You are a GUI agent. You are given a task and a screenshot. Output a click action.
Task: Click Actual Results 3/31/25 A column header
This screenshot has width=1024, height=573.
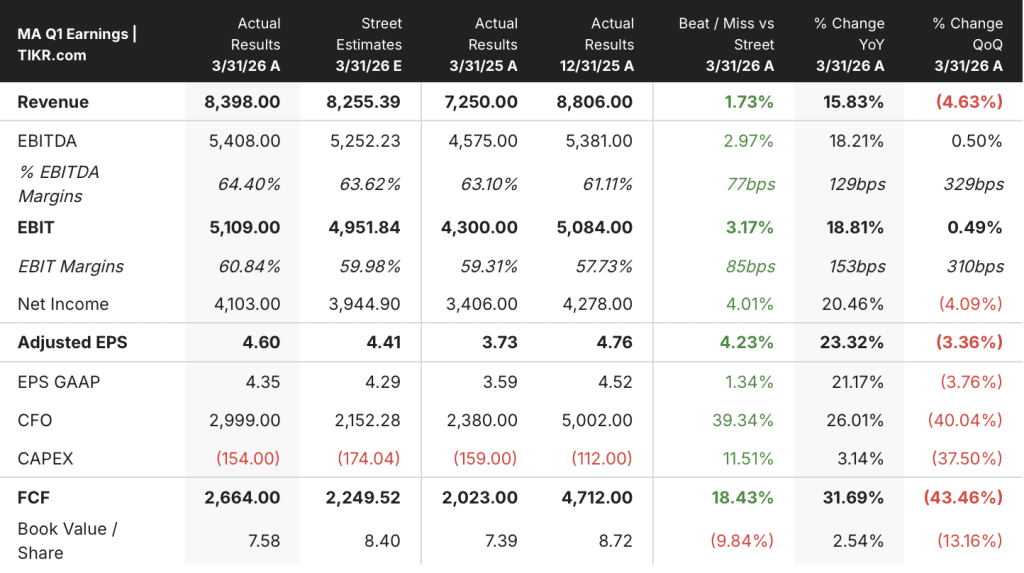point(483,44)
